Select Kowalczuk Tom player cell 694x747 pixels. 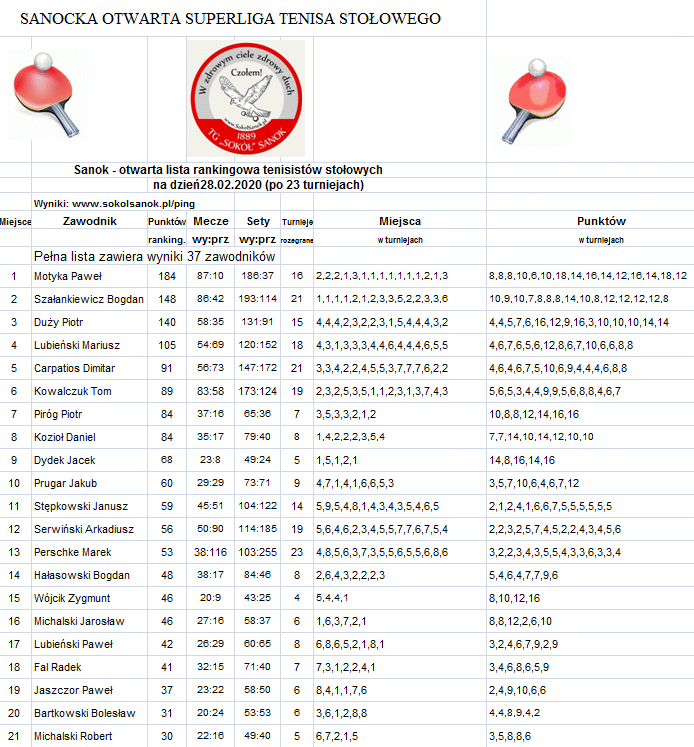(90, 392)
